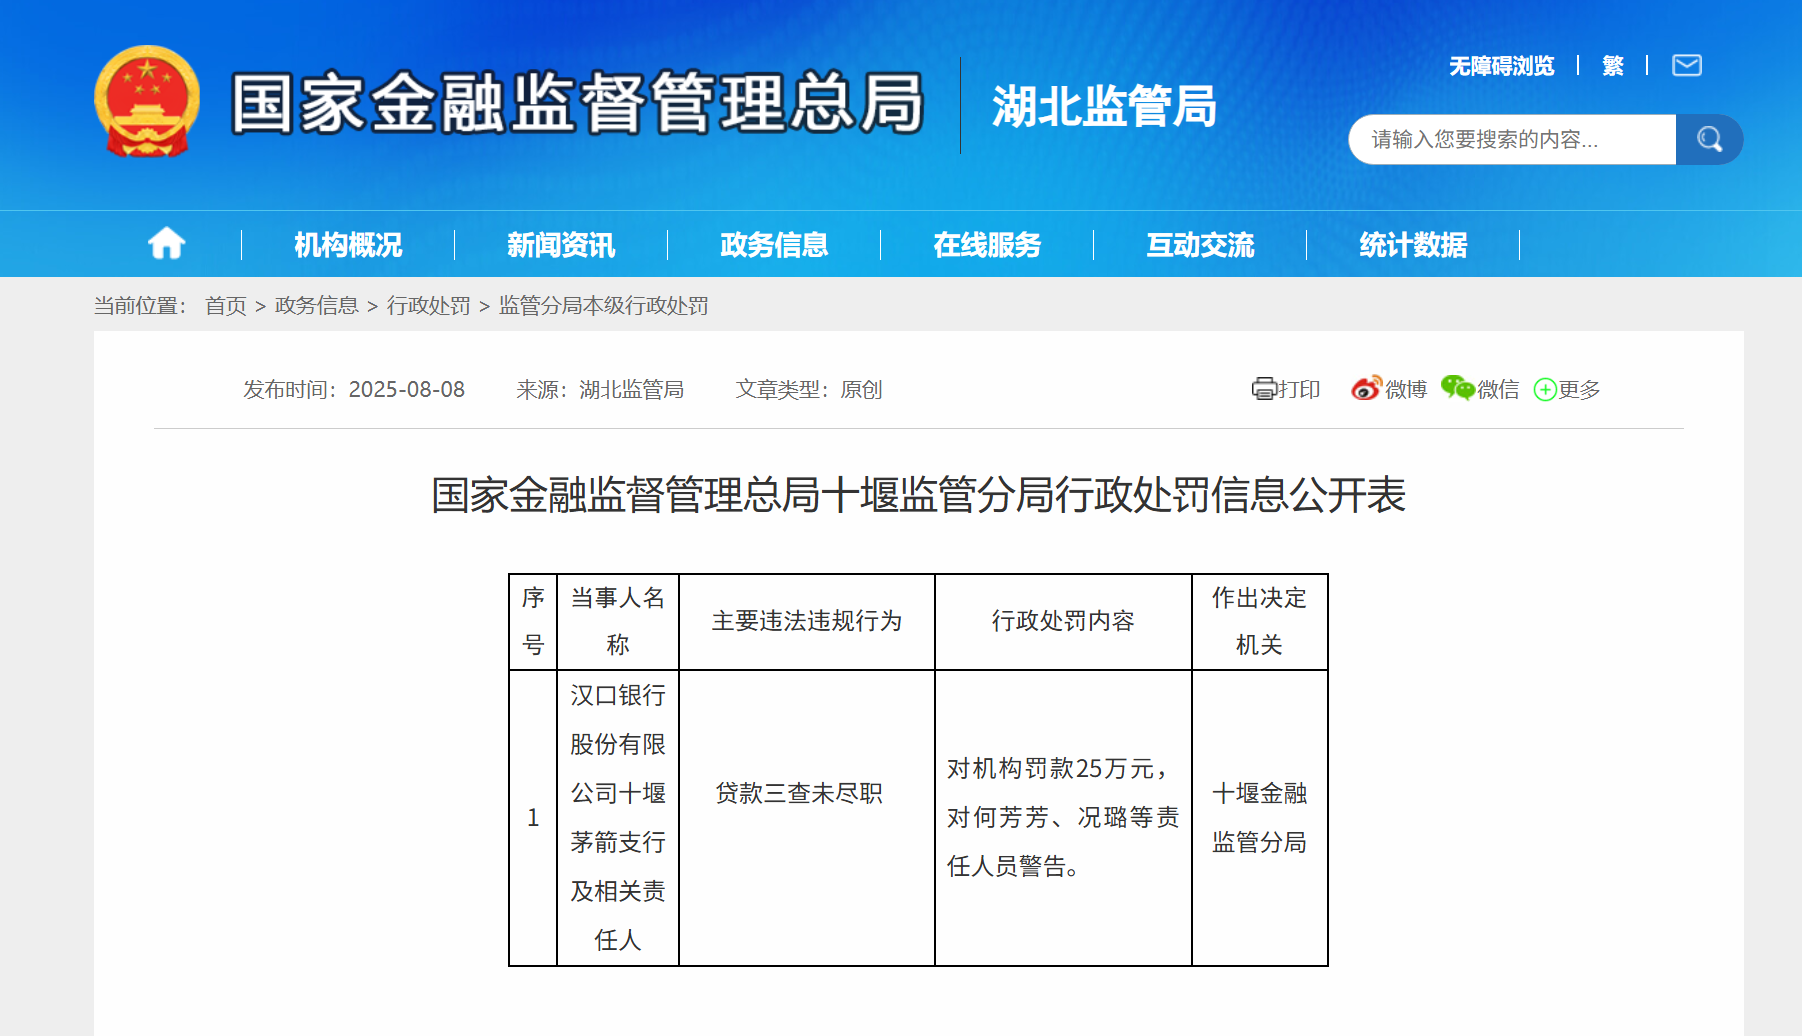
Task: Enable 无障碍浏览 accessibility mode
Action: tap(1502, 66)
